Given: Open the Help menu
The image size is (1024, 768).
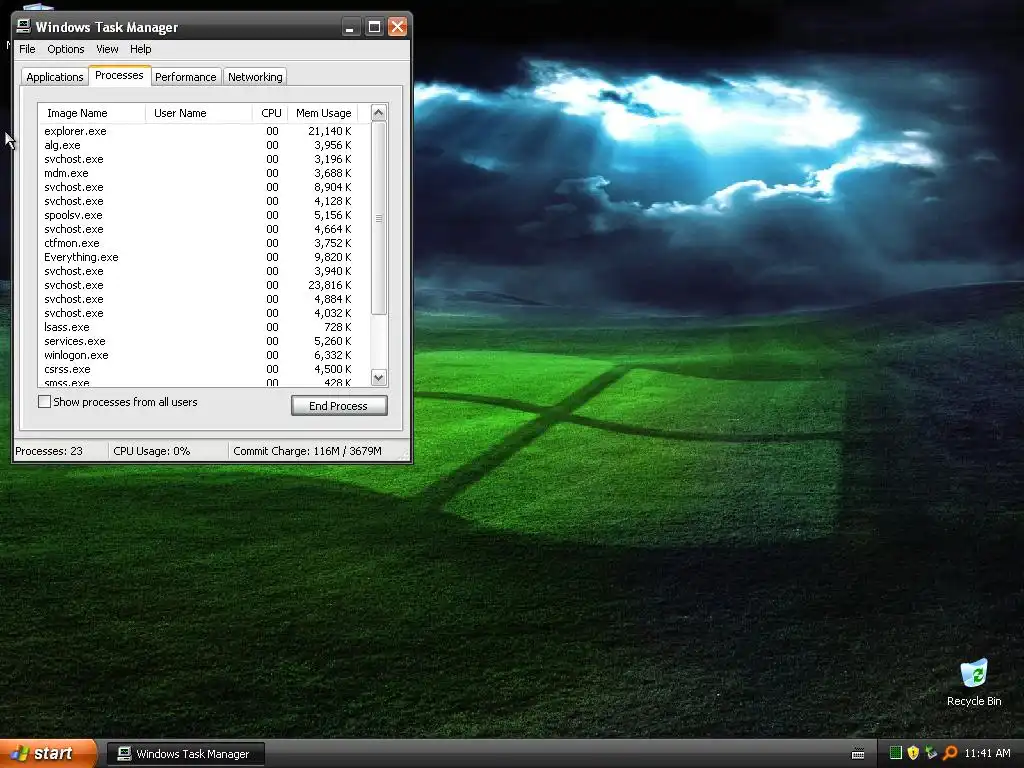Looking at the screenshot, I should (x=140, y=49).
